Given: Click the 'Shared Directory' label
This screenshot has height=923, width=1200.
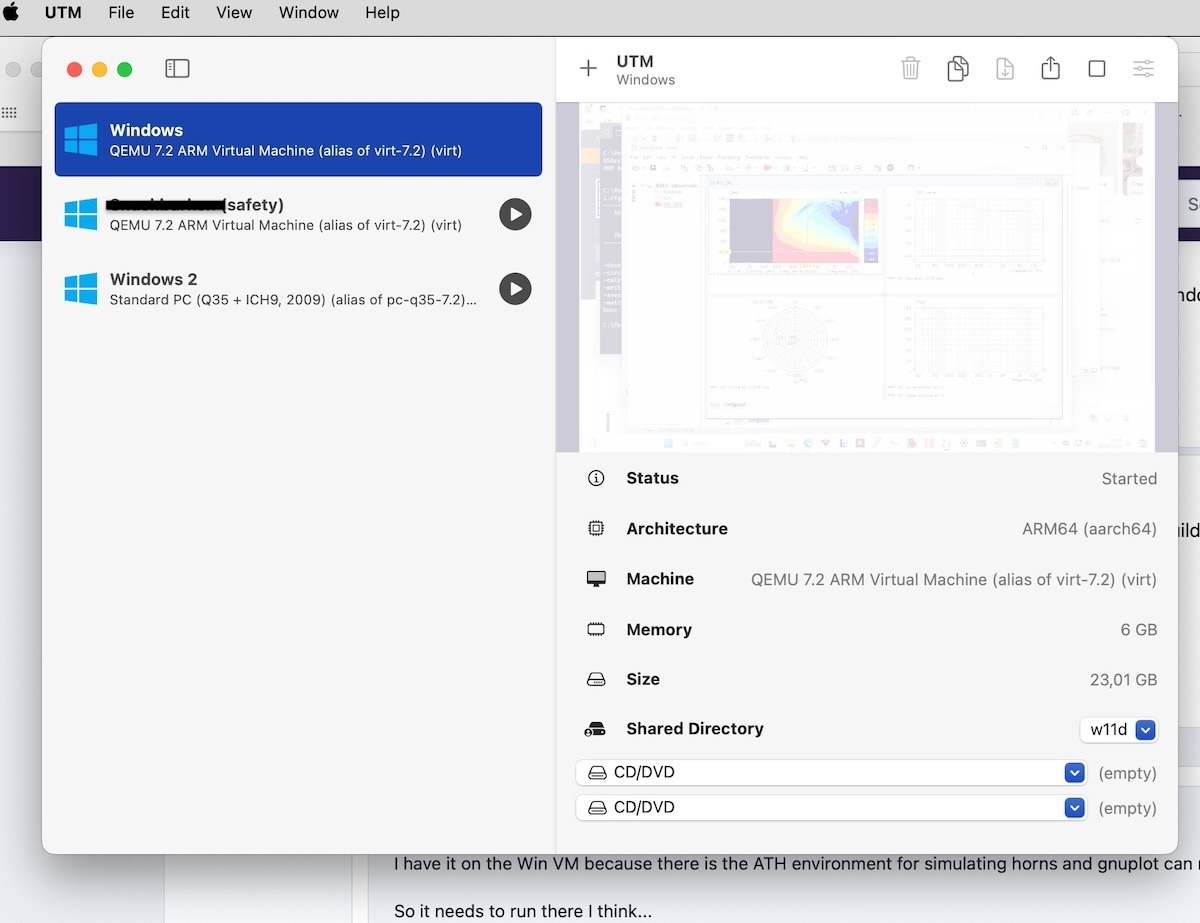Looking at the screenshot, I should pyautogui.click(x=695, y=729).
